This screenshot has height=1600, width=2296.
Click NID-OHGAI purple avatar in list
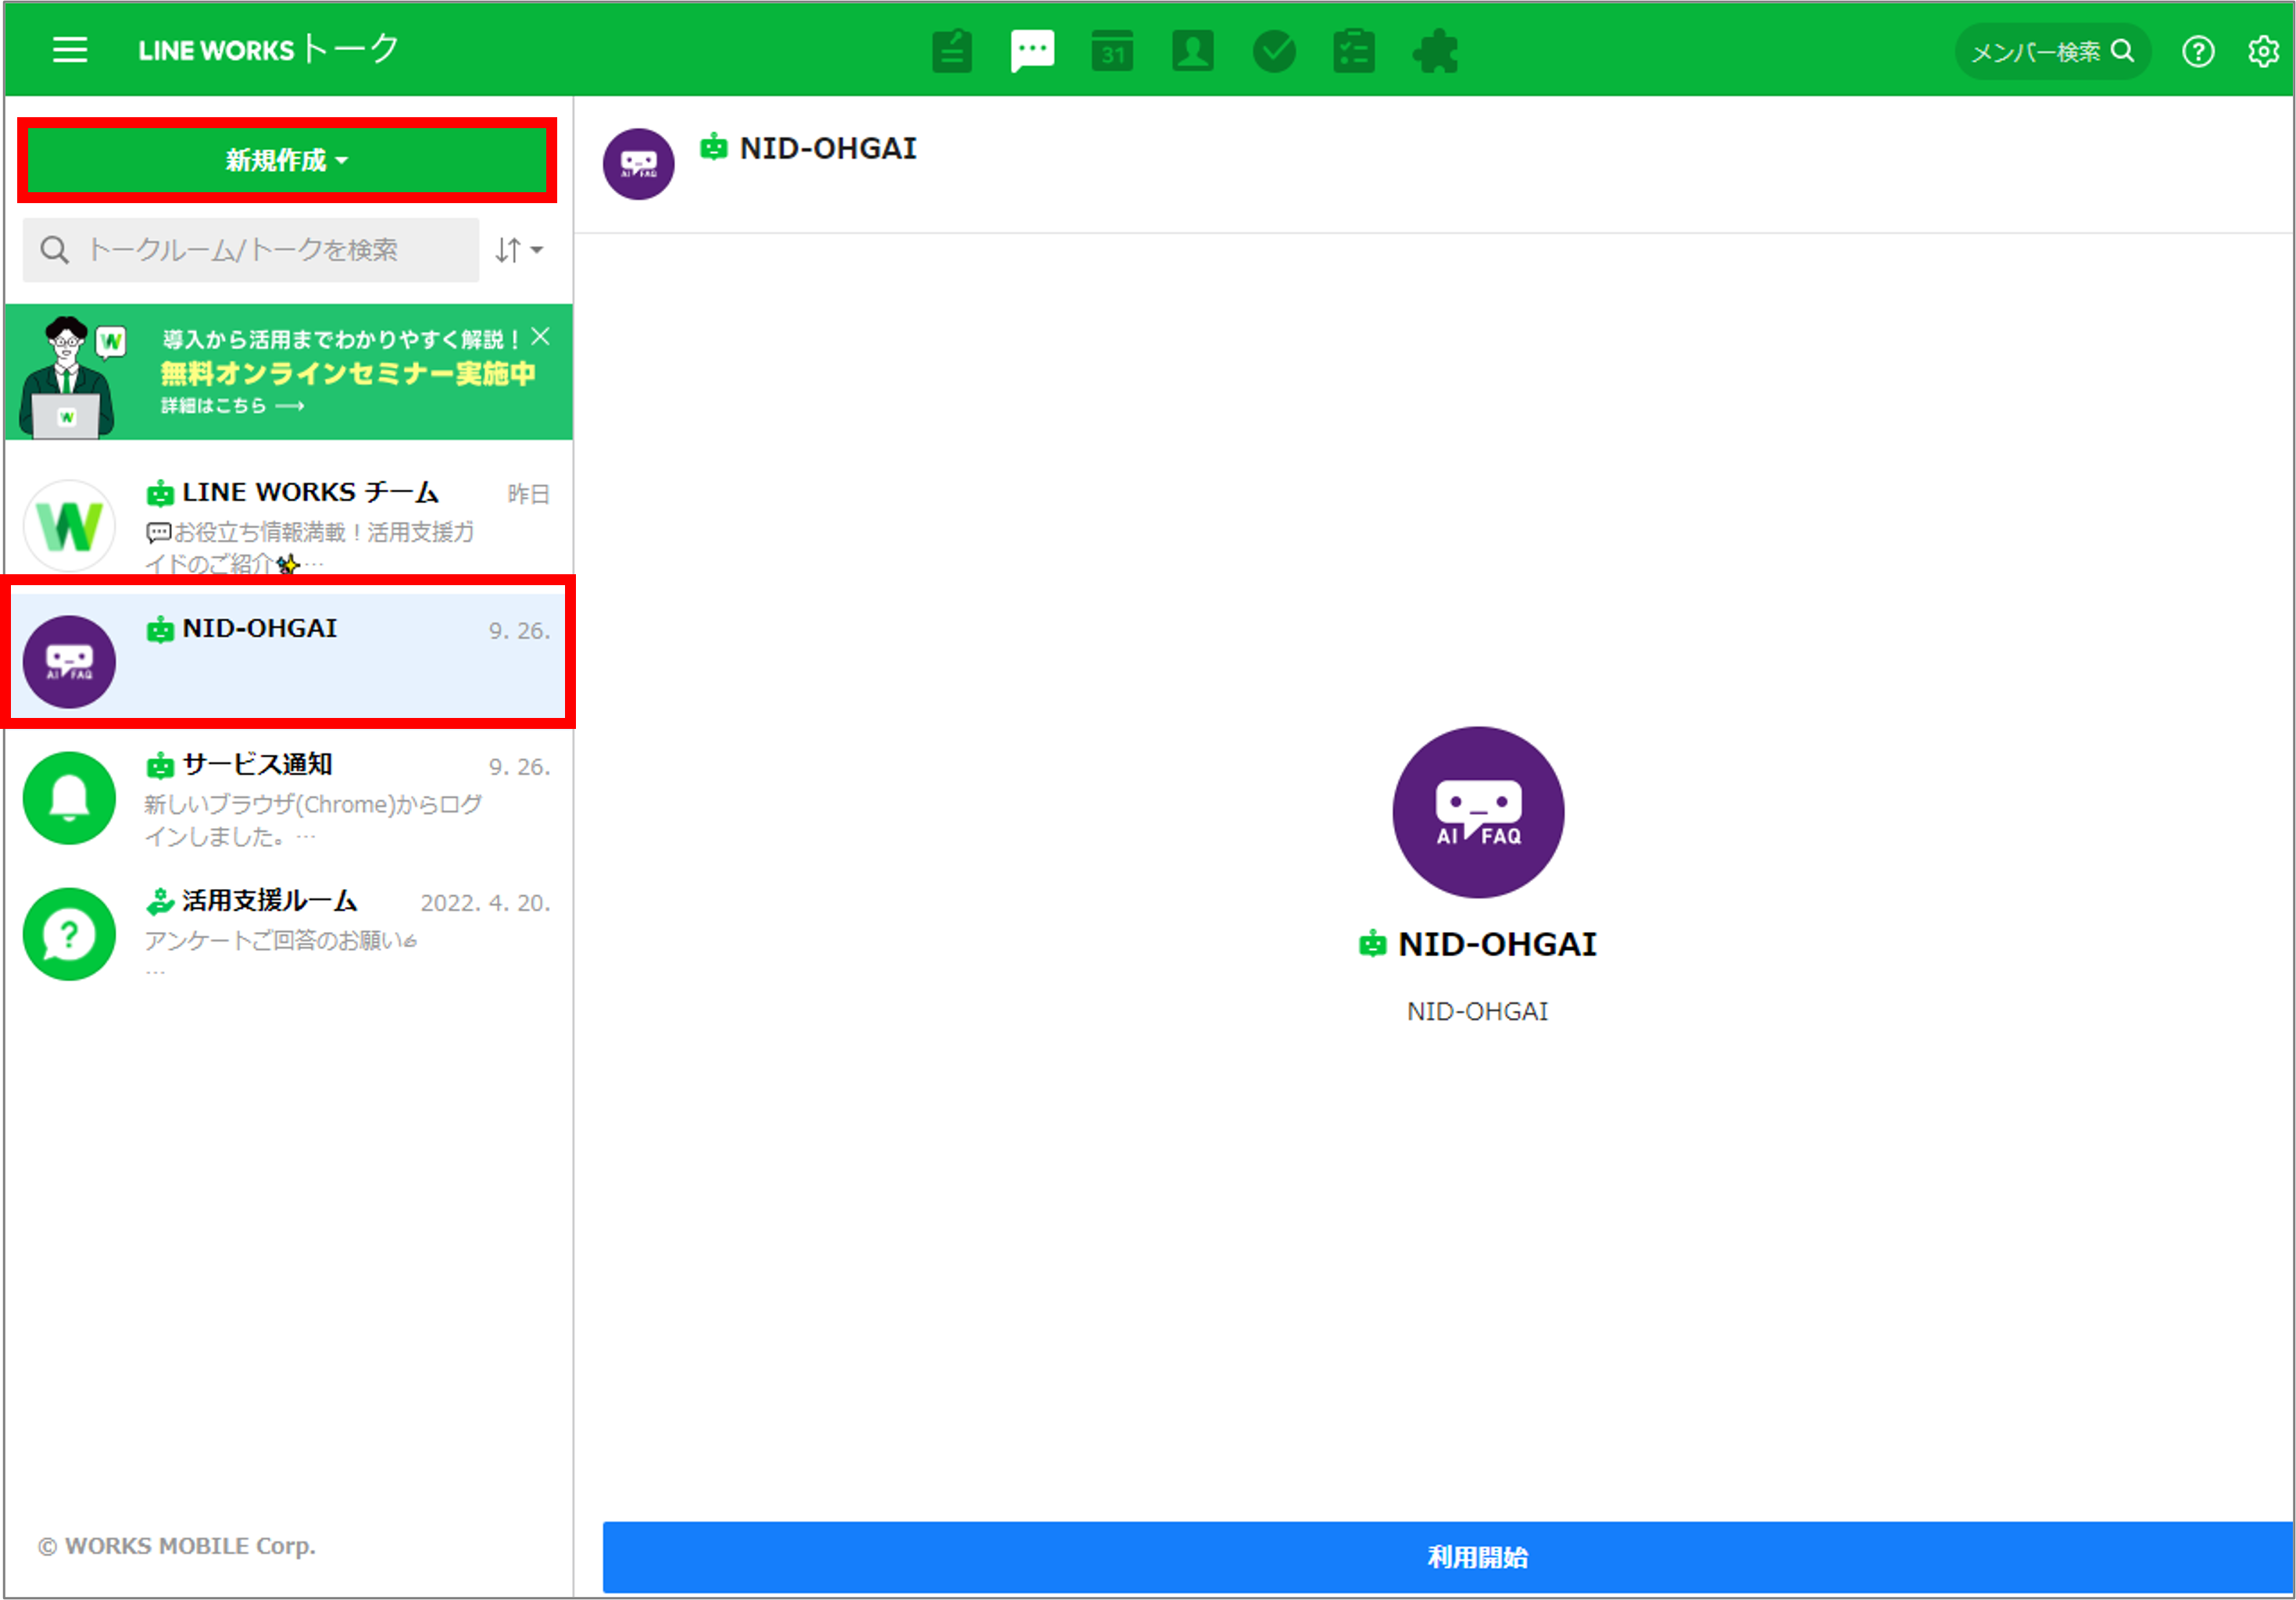(x=69, y=662)
